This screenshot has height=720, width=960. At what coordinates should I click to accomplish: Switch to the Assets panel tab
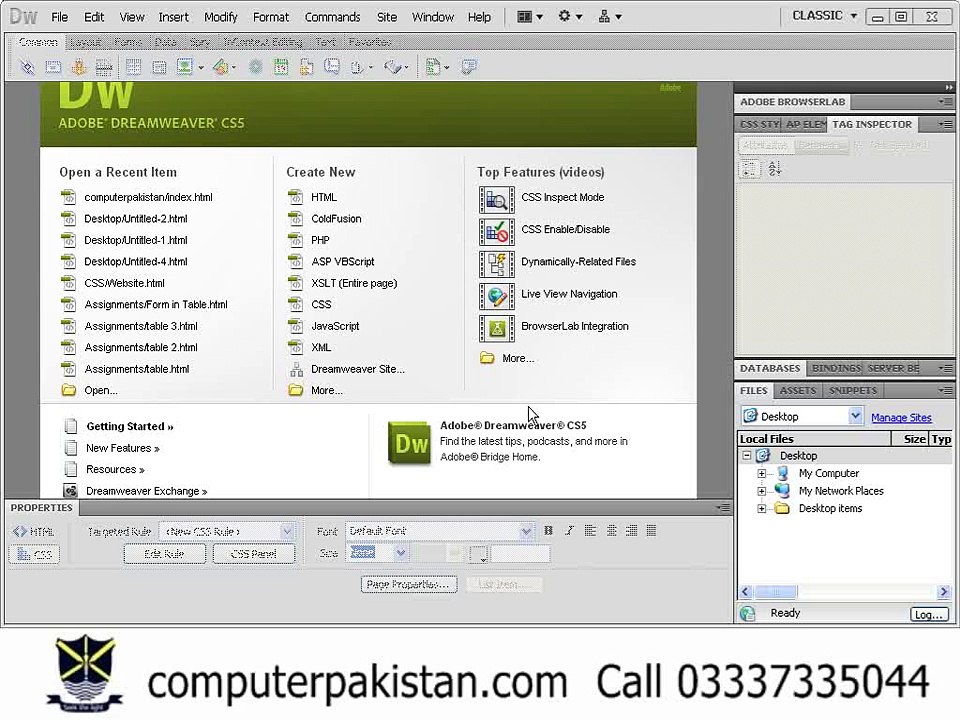pos(797,391)
